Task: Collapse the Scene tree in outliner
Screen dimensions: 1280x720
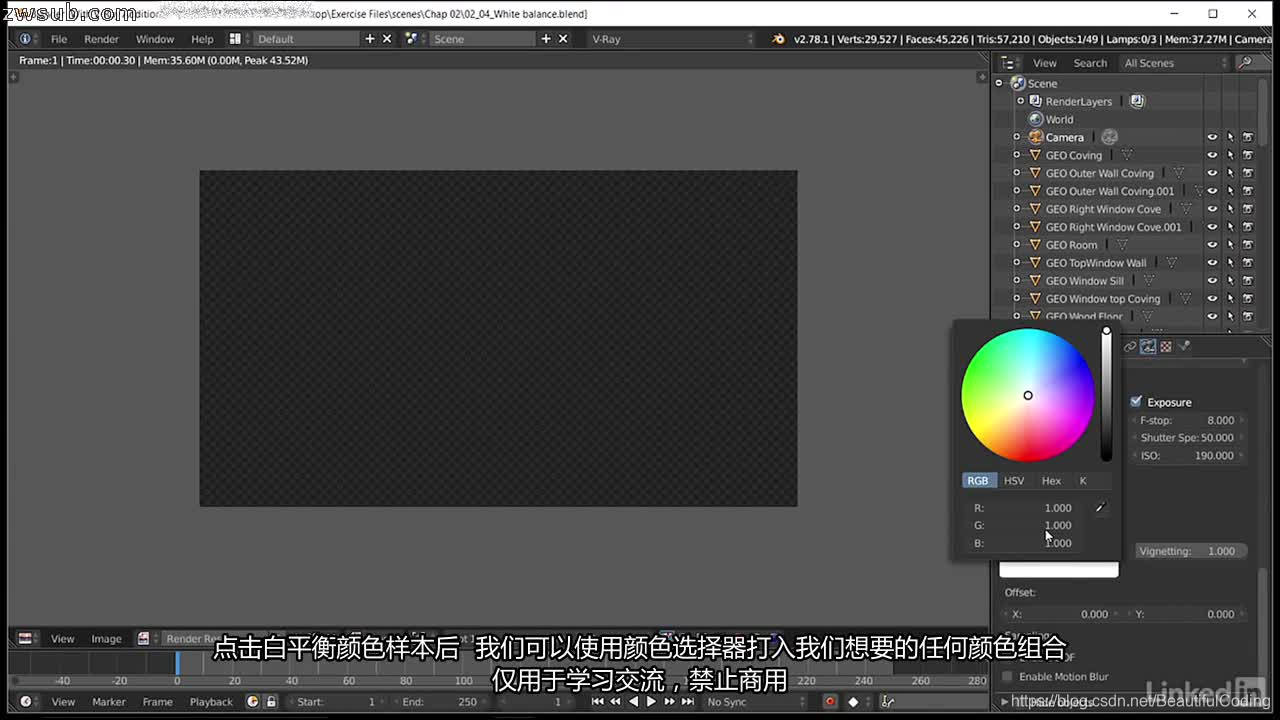Action: coord(999,83)
